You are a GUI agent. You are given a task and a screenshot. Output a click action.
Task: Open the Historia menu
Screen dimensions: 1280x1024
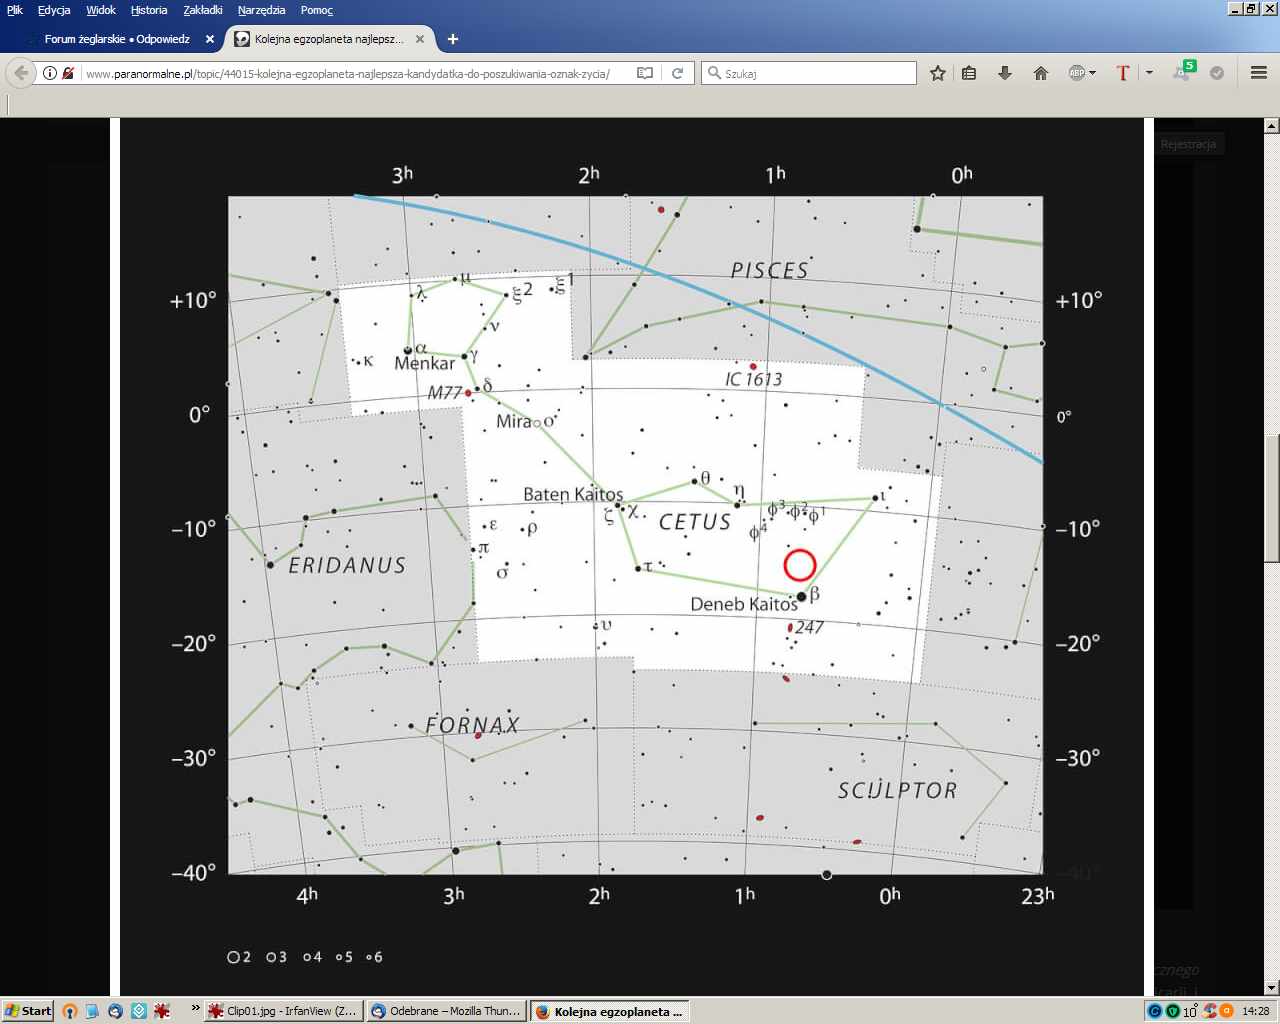[149, 10]
